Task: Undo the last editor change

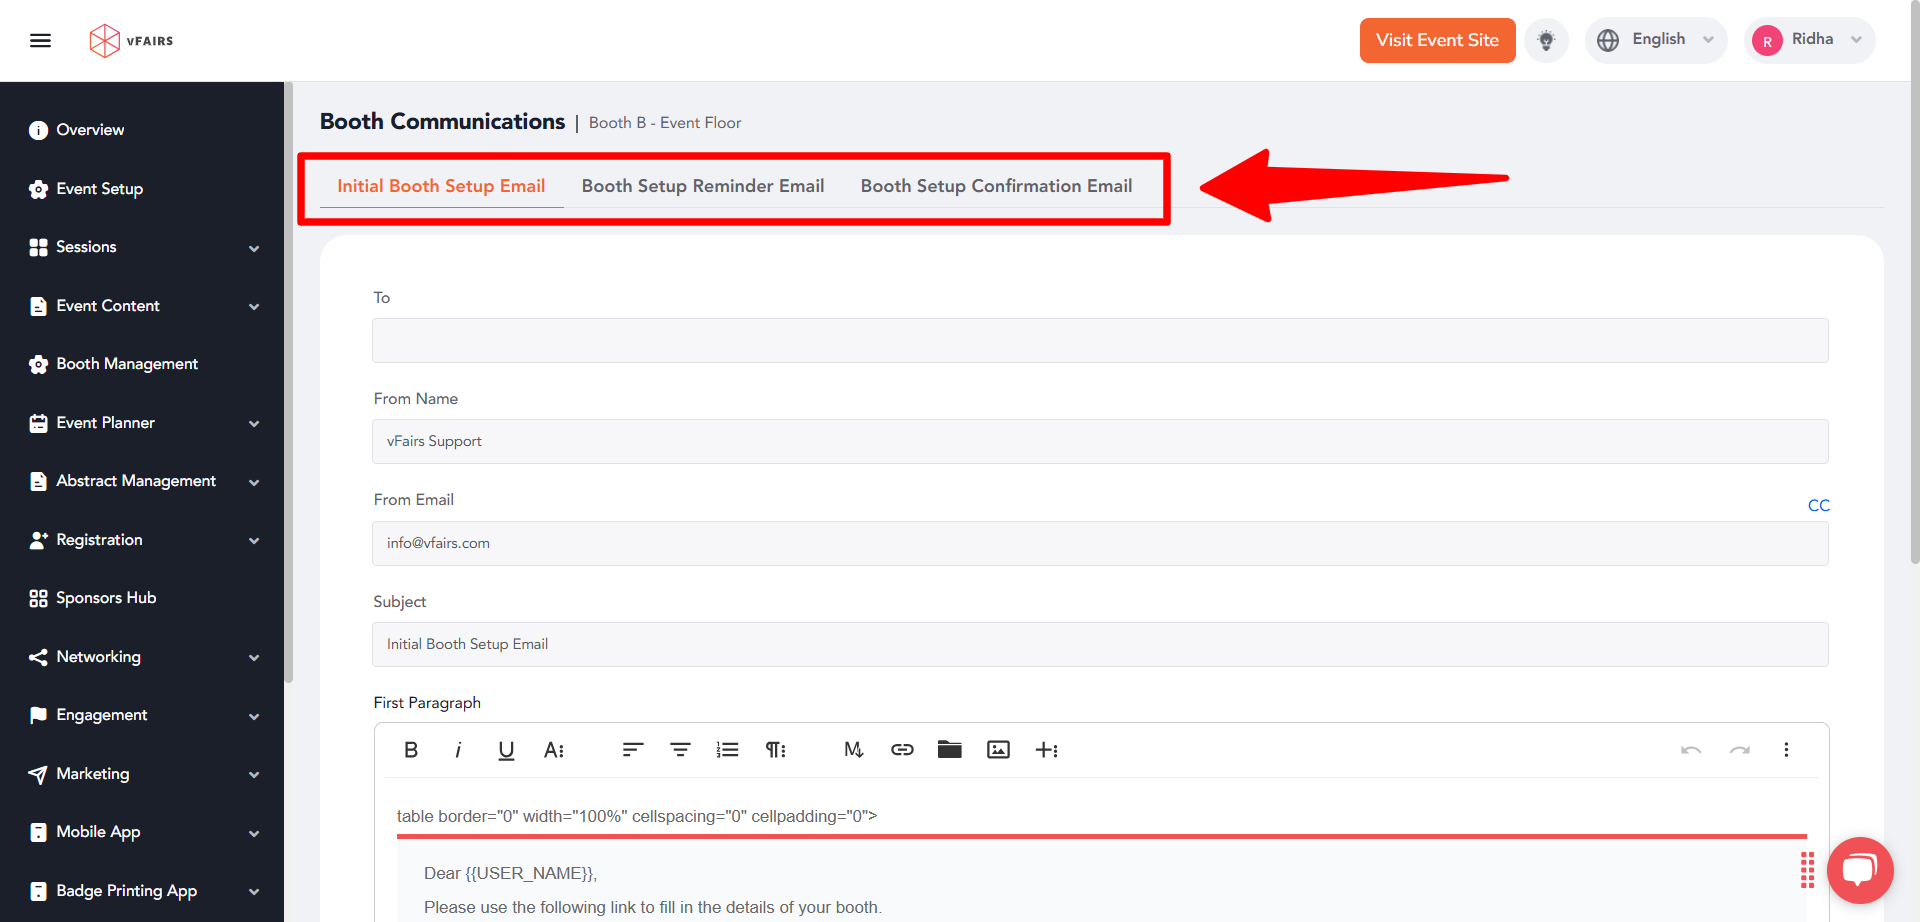Action: pos(1692,749)
